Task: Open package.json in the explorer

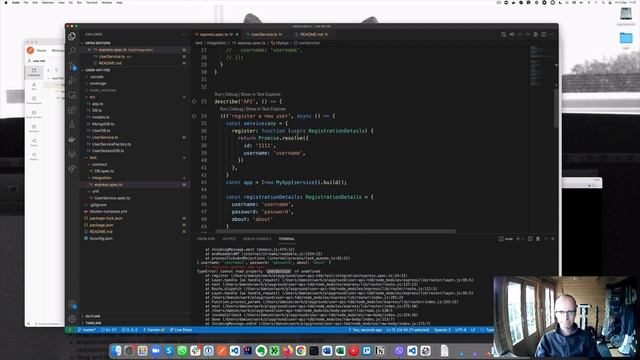Action: point(101,225)
